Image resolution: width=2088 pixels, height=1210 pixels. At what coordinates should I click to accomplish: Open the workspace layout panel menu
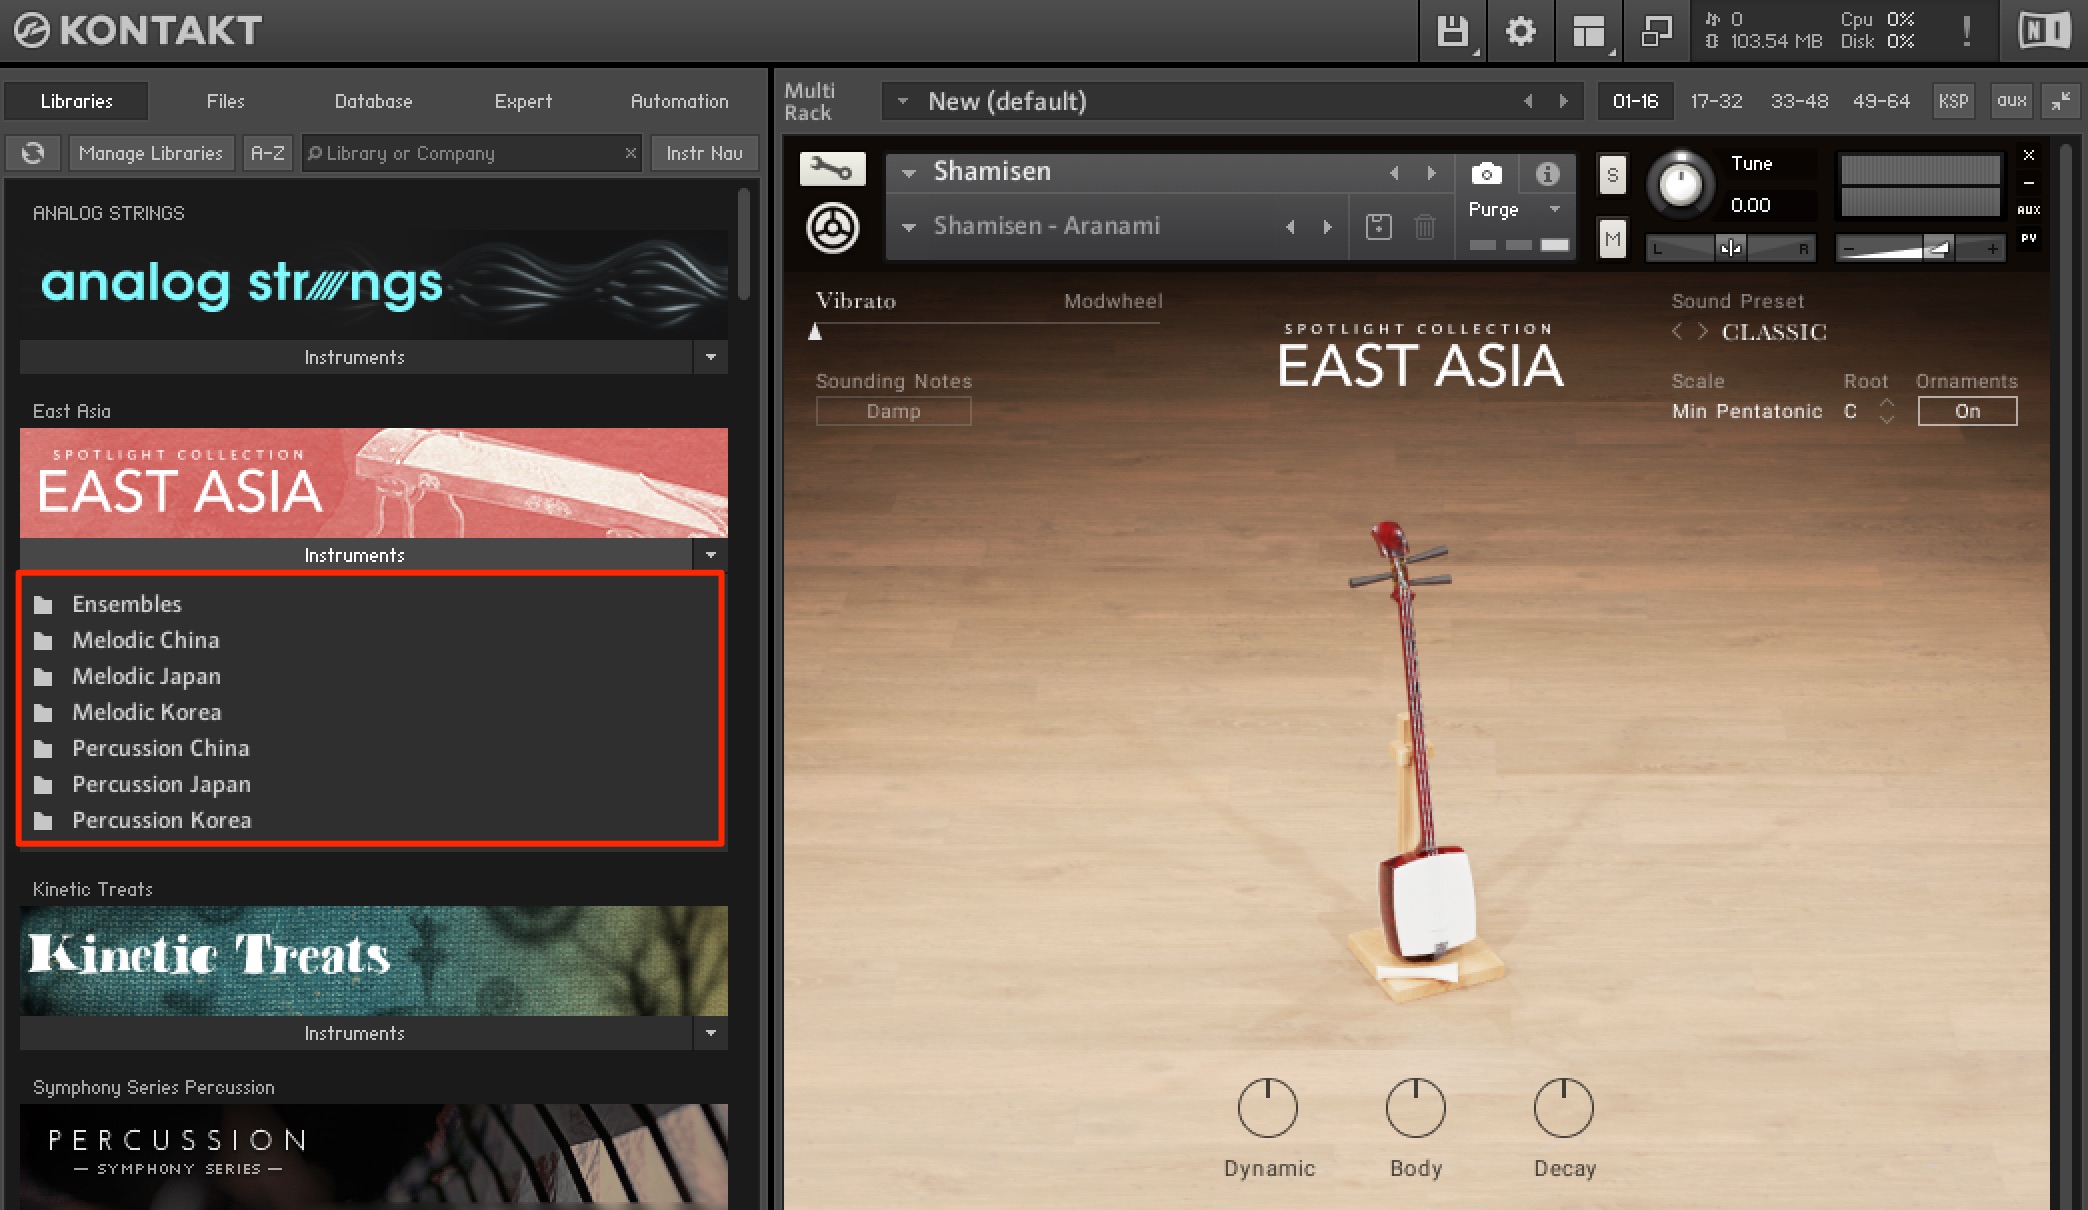click(x=1588, y=31)
